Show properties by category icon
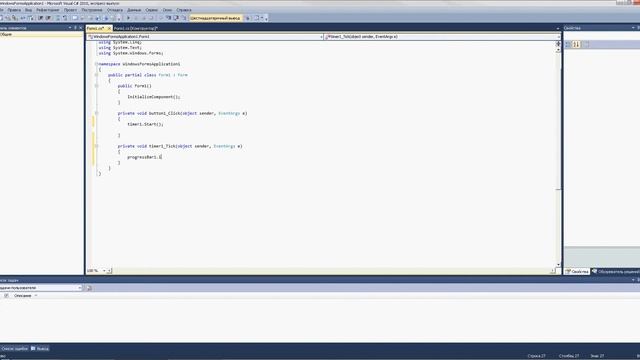Image resolution: width=640 pixels, height=360 pixels. 568,44
